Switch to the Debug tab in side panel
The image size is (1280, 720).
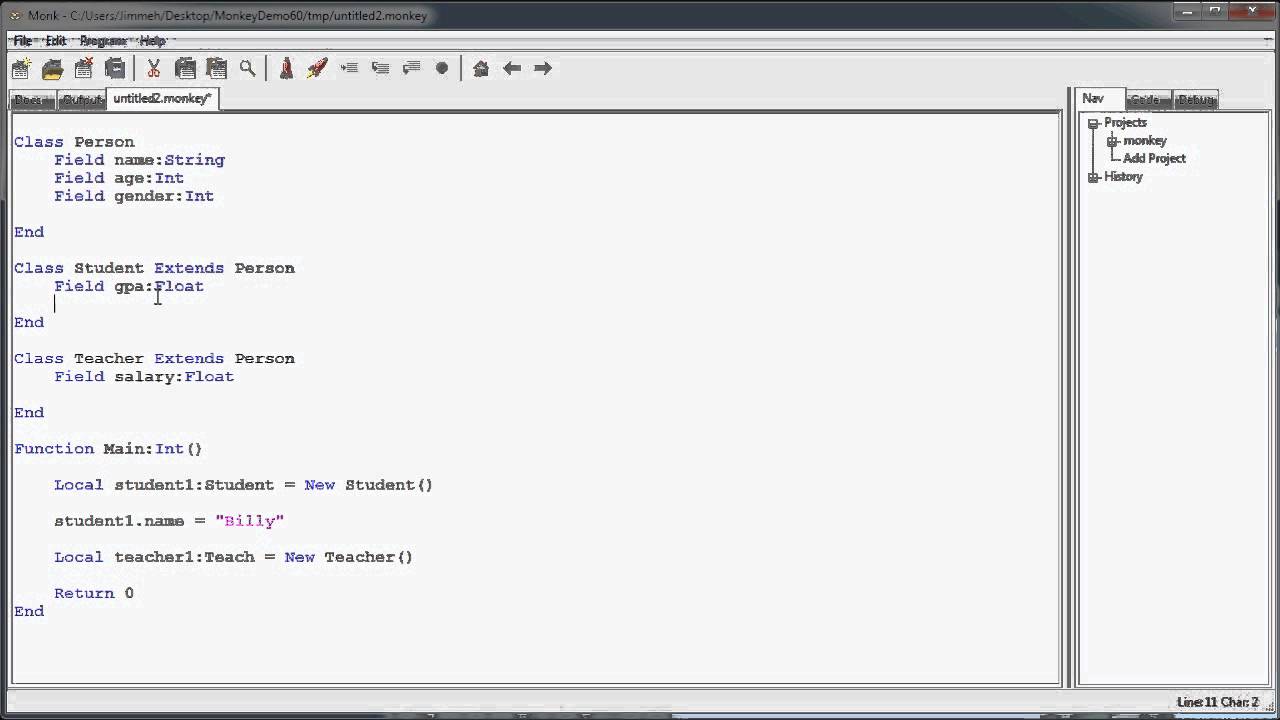point(1196,100)
